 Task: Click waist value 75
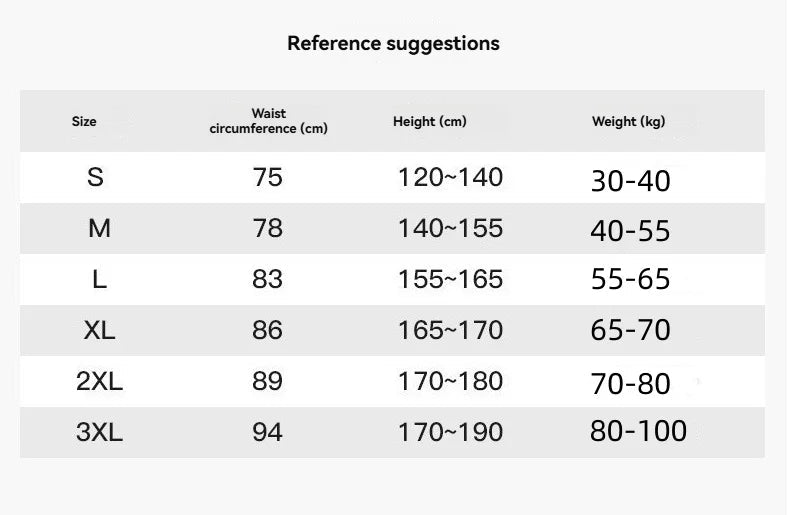click(268, 177)
